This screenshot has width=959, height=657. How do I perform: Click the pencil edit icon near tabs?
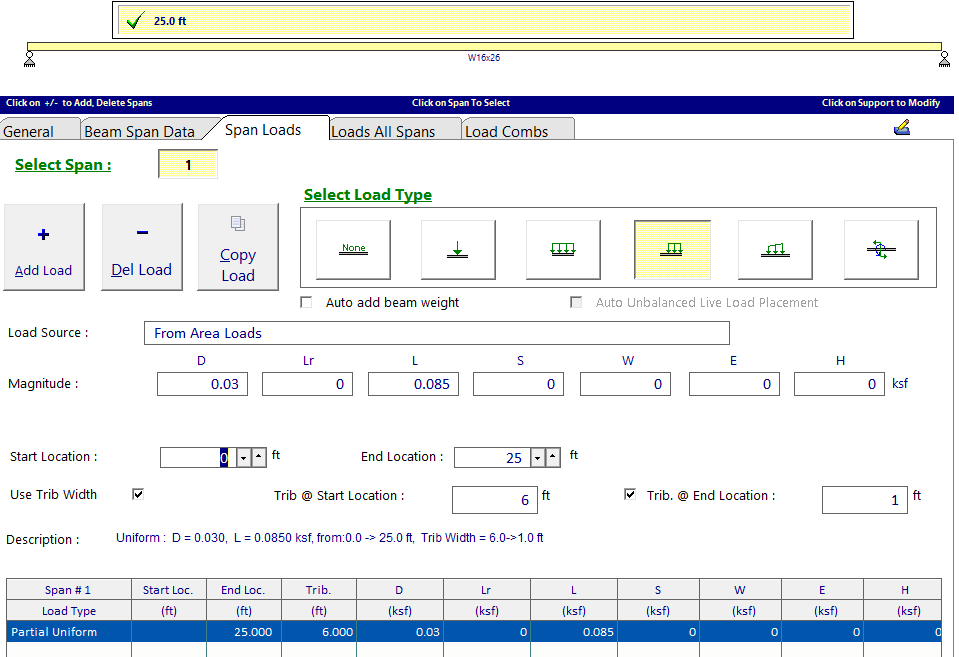(902, 127)
